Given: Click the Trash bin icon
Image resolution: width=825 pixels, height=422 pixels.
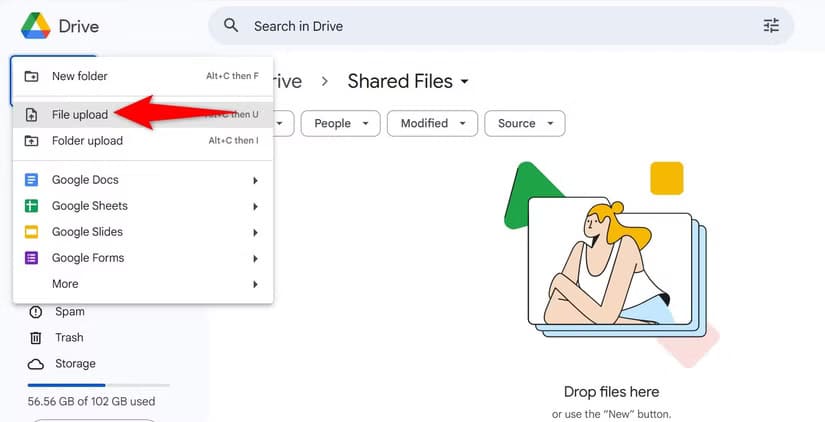Looking at the screenshot, I should tap(36, 338).
